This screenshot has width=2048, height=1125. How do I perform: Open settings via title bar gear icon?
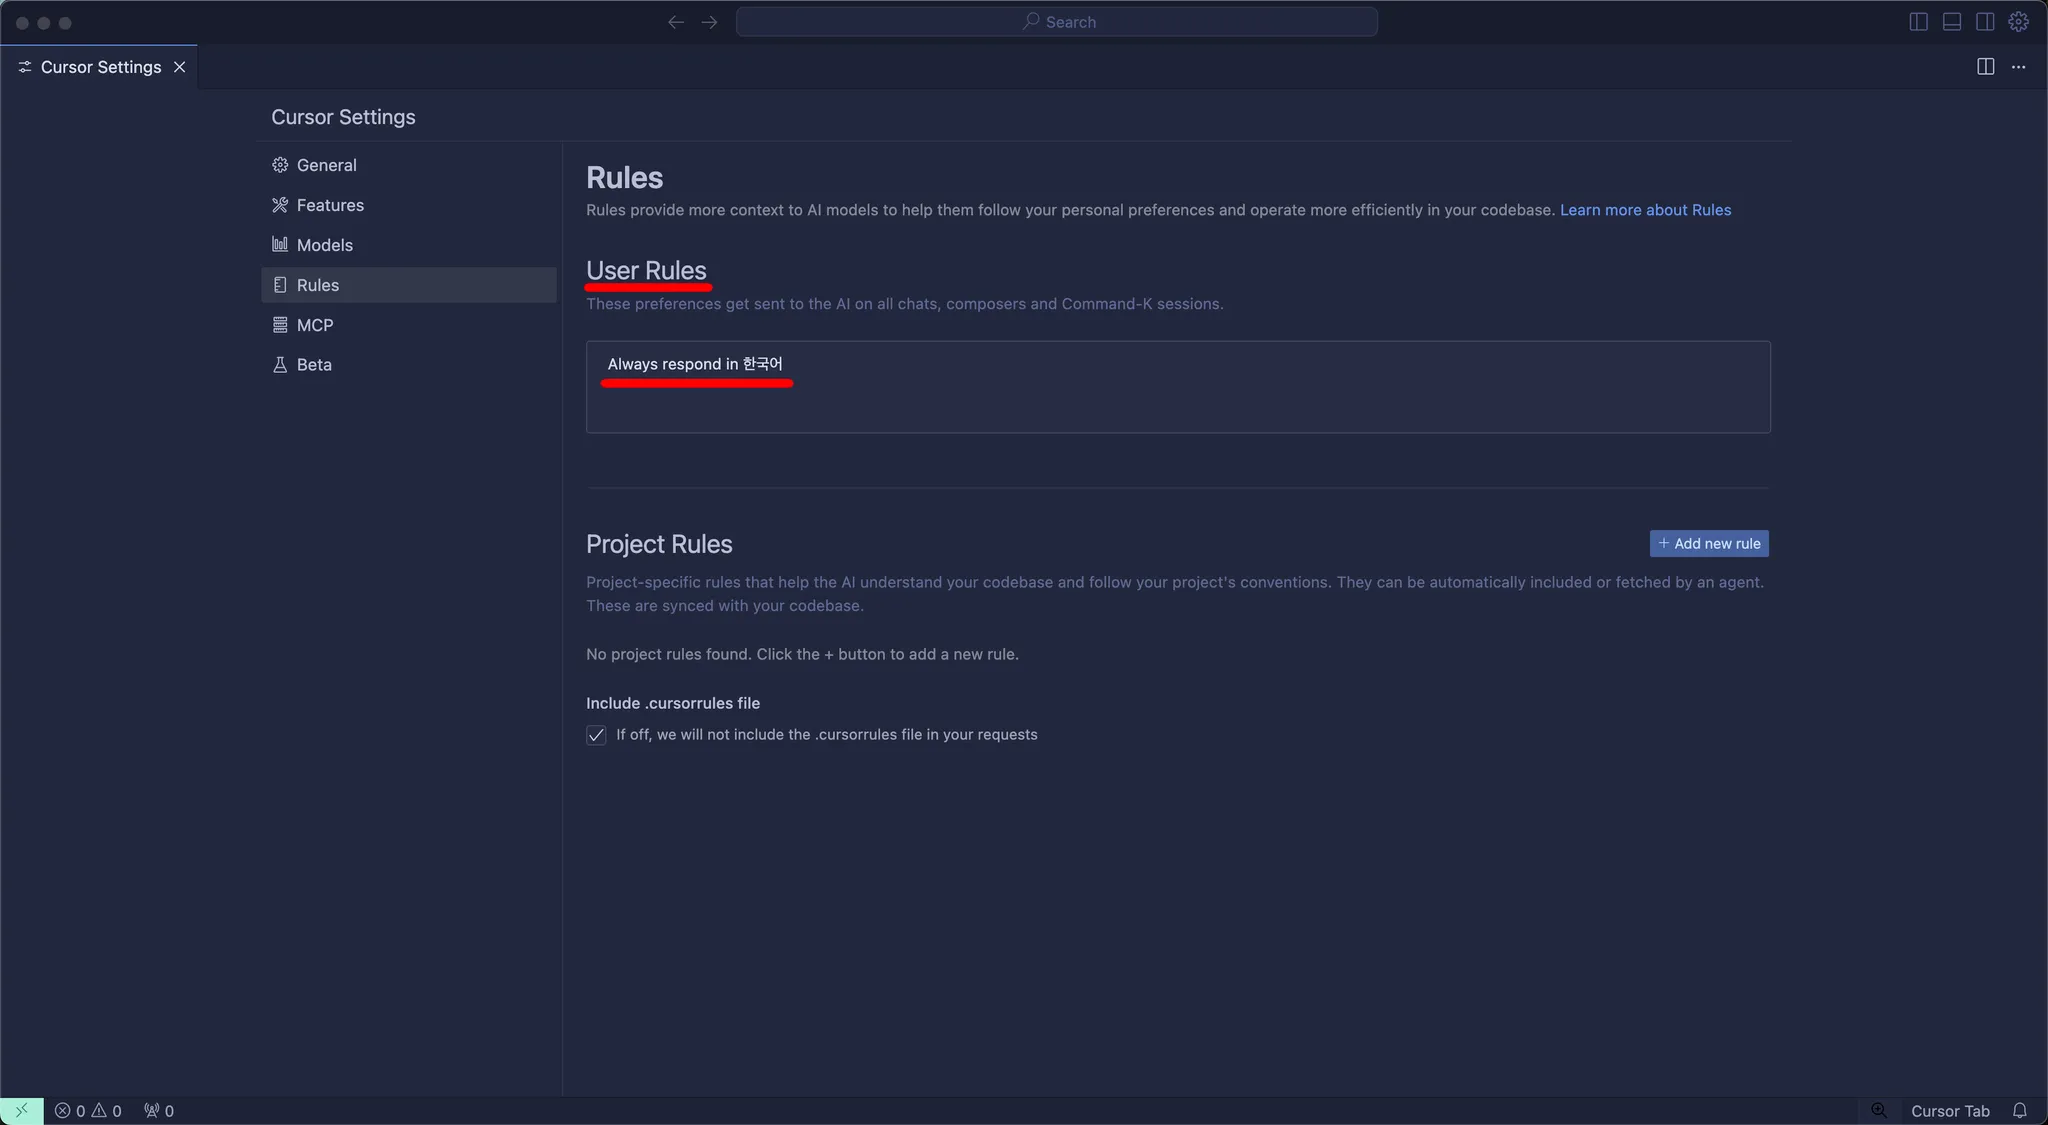[2019, 22]
